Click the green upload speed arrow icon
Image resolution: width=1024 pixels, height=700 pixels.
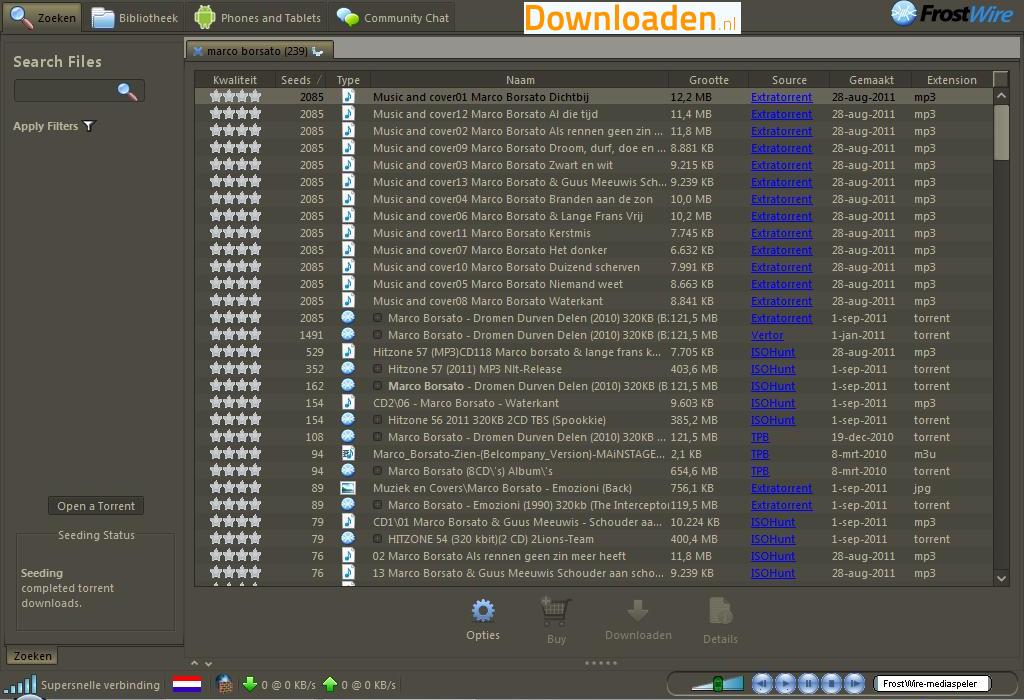click(x=330, y=684)
